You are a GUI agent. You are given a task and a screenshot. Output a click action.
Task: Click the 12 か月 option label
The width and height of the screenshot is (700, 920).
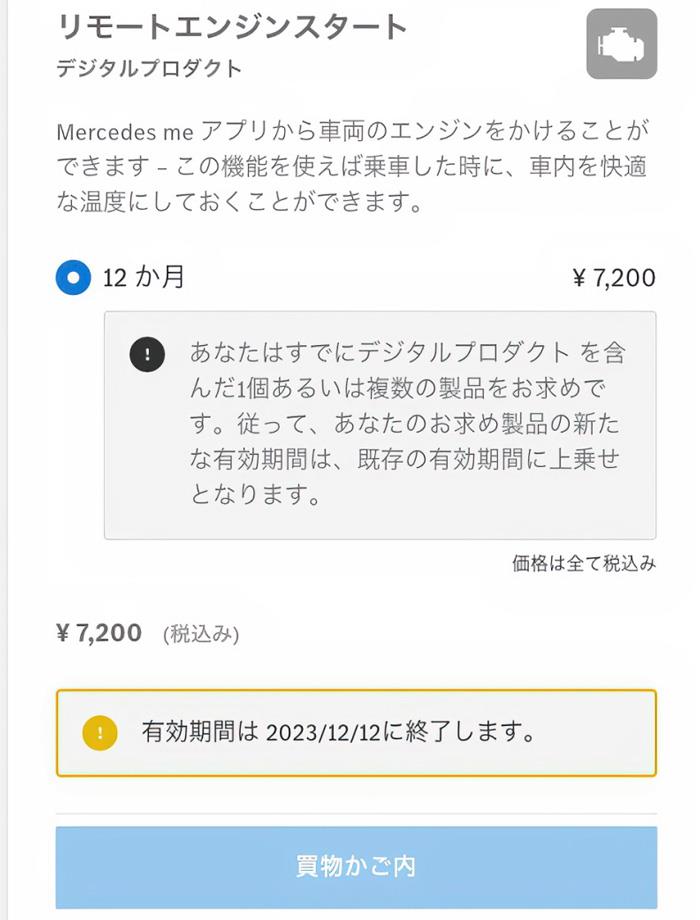pos(144,277)
